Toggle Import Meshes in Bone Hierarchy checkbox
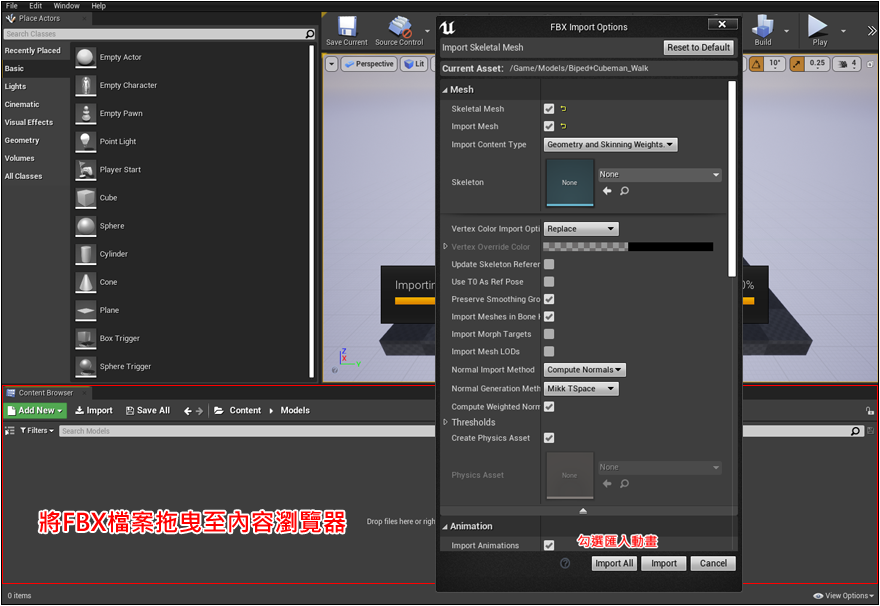Image resolution: width=880 pixels, height=606 pixels. (549, 316)
